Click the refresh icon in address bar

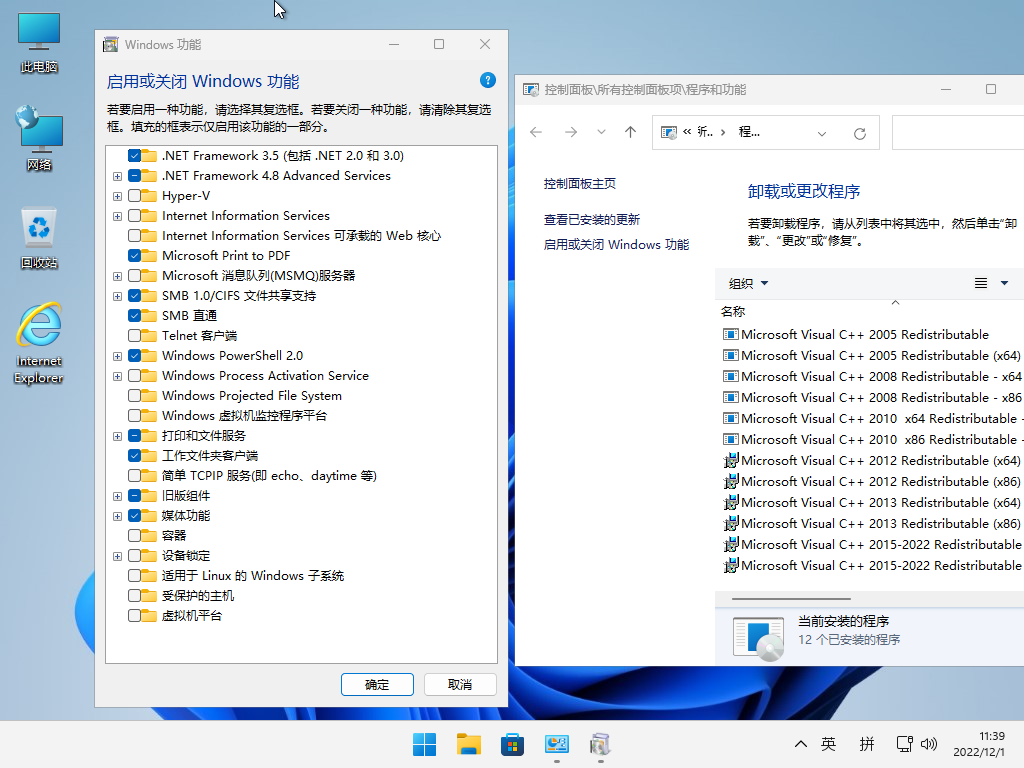tap(859, 133)
